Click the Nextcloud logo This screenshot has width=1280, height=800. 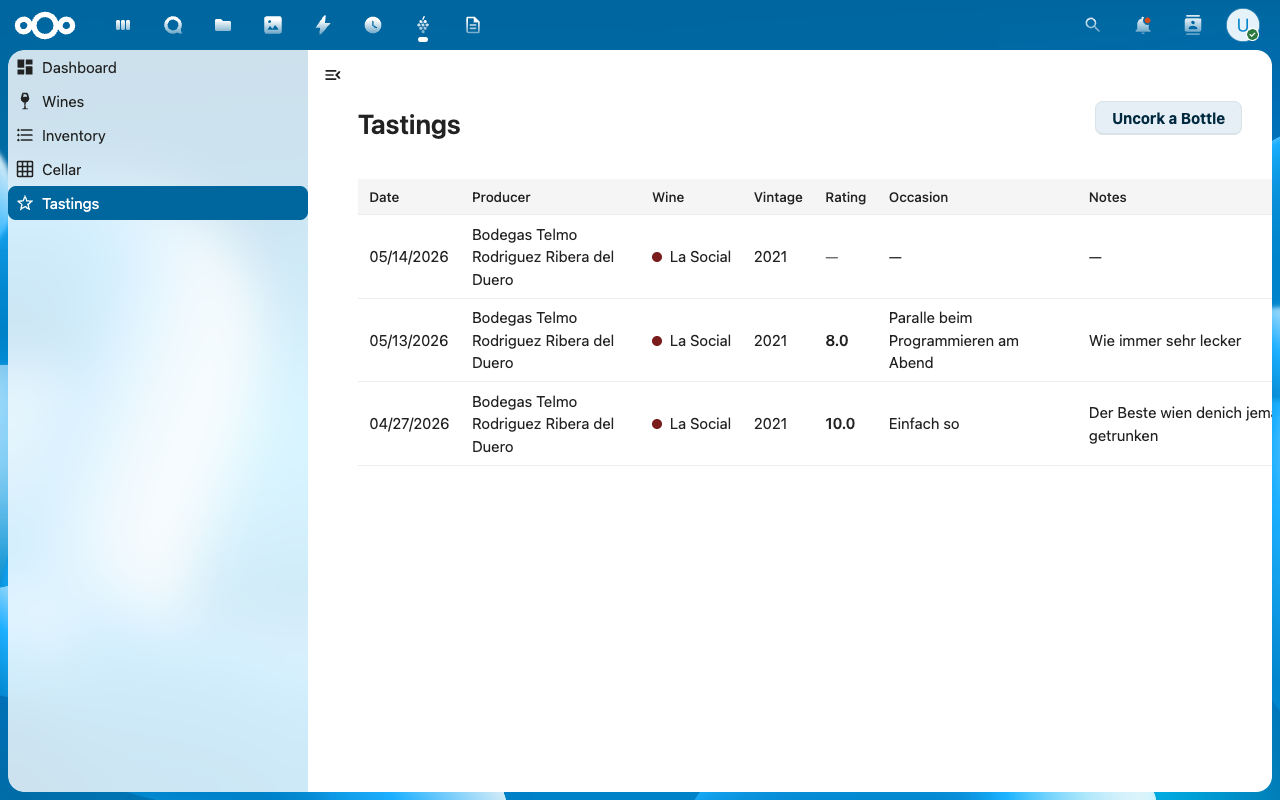tap(45, 25)
